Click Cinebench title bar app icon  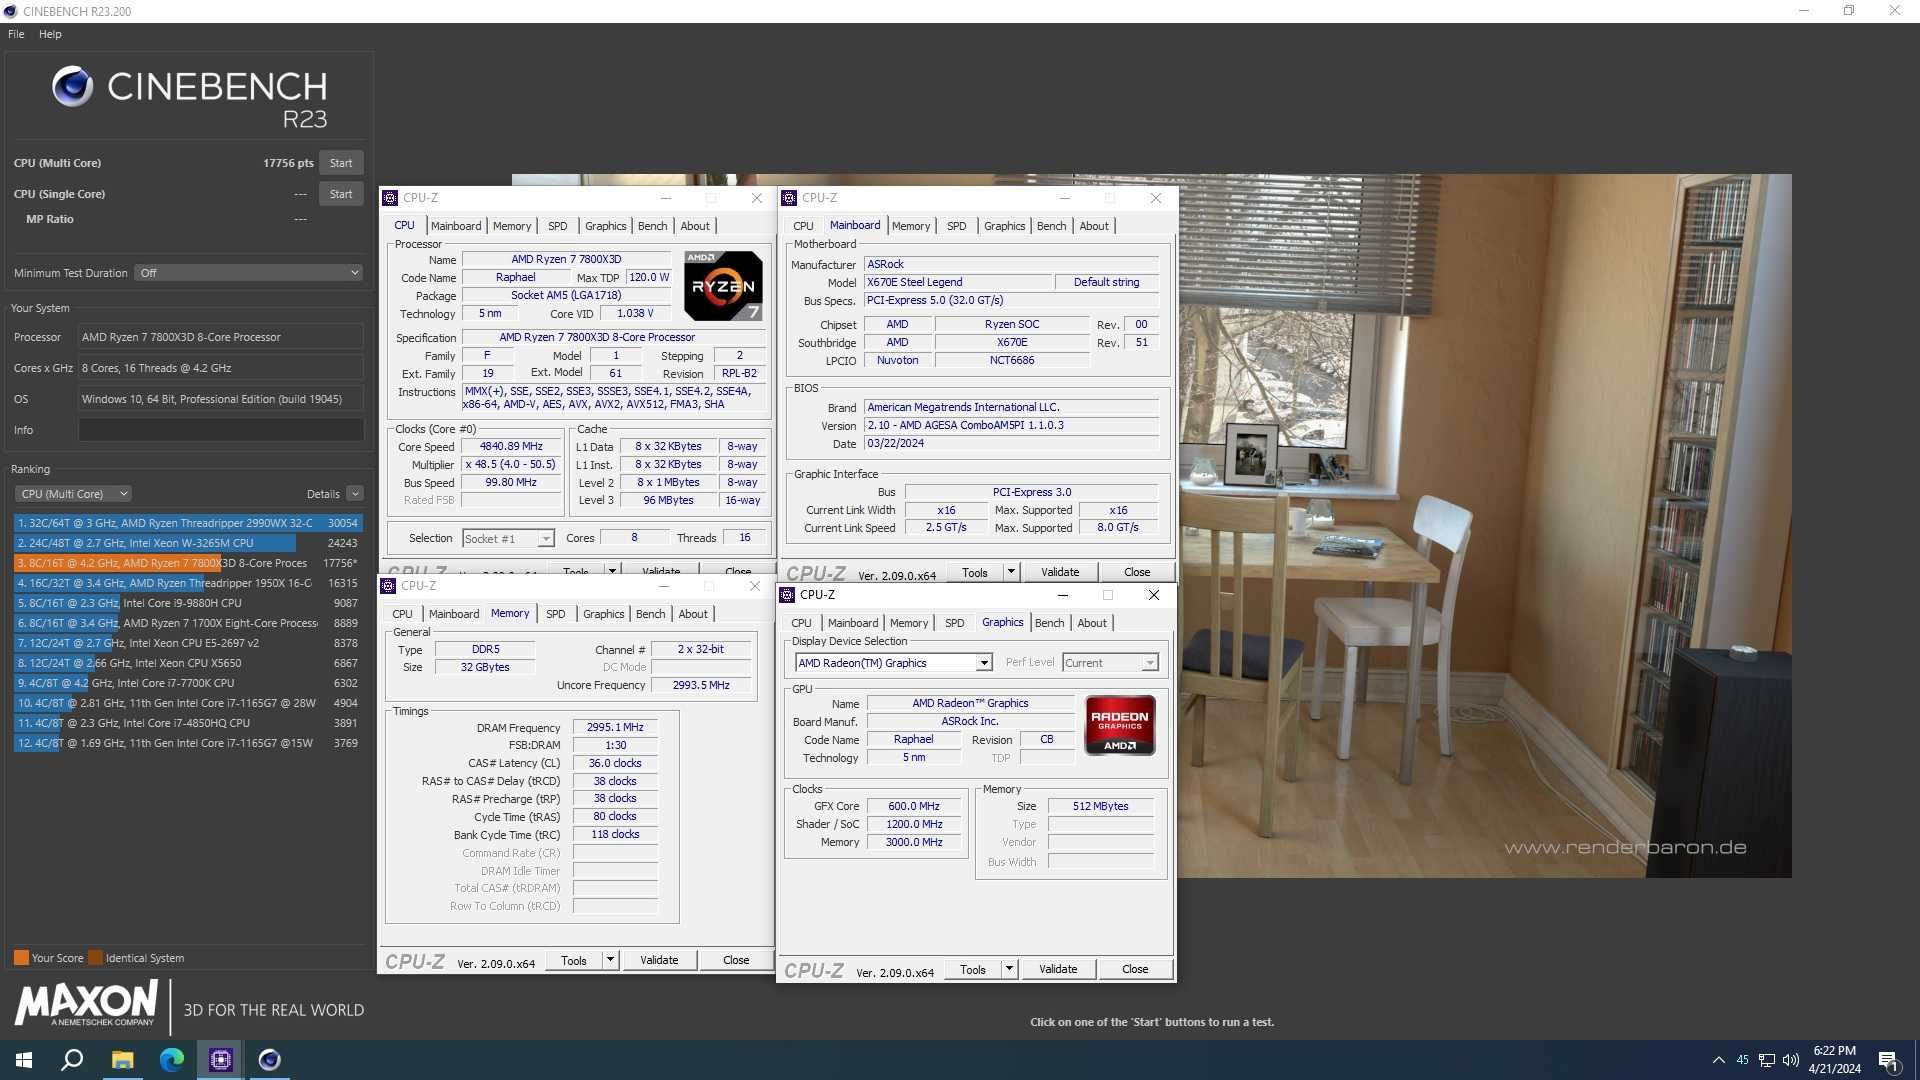pos(10,11)
